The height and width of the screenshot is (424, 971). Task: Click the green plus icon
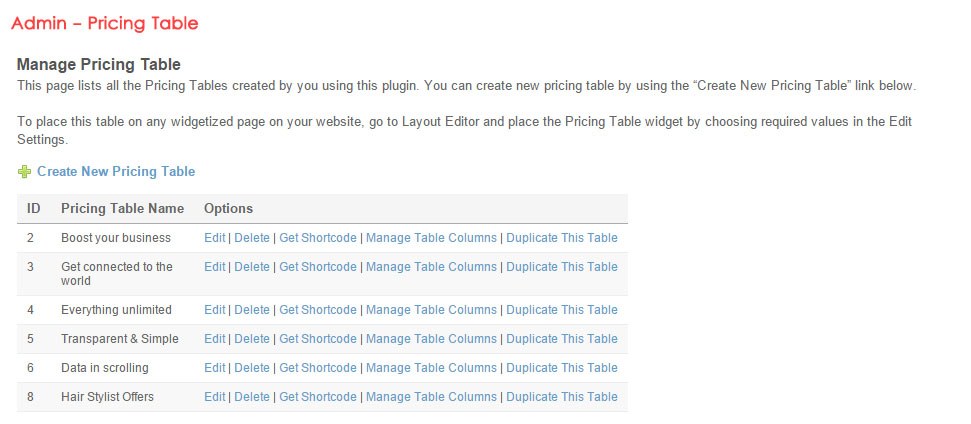pos(24,172)
